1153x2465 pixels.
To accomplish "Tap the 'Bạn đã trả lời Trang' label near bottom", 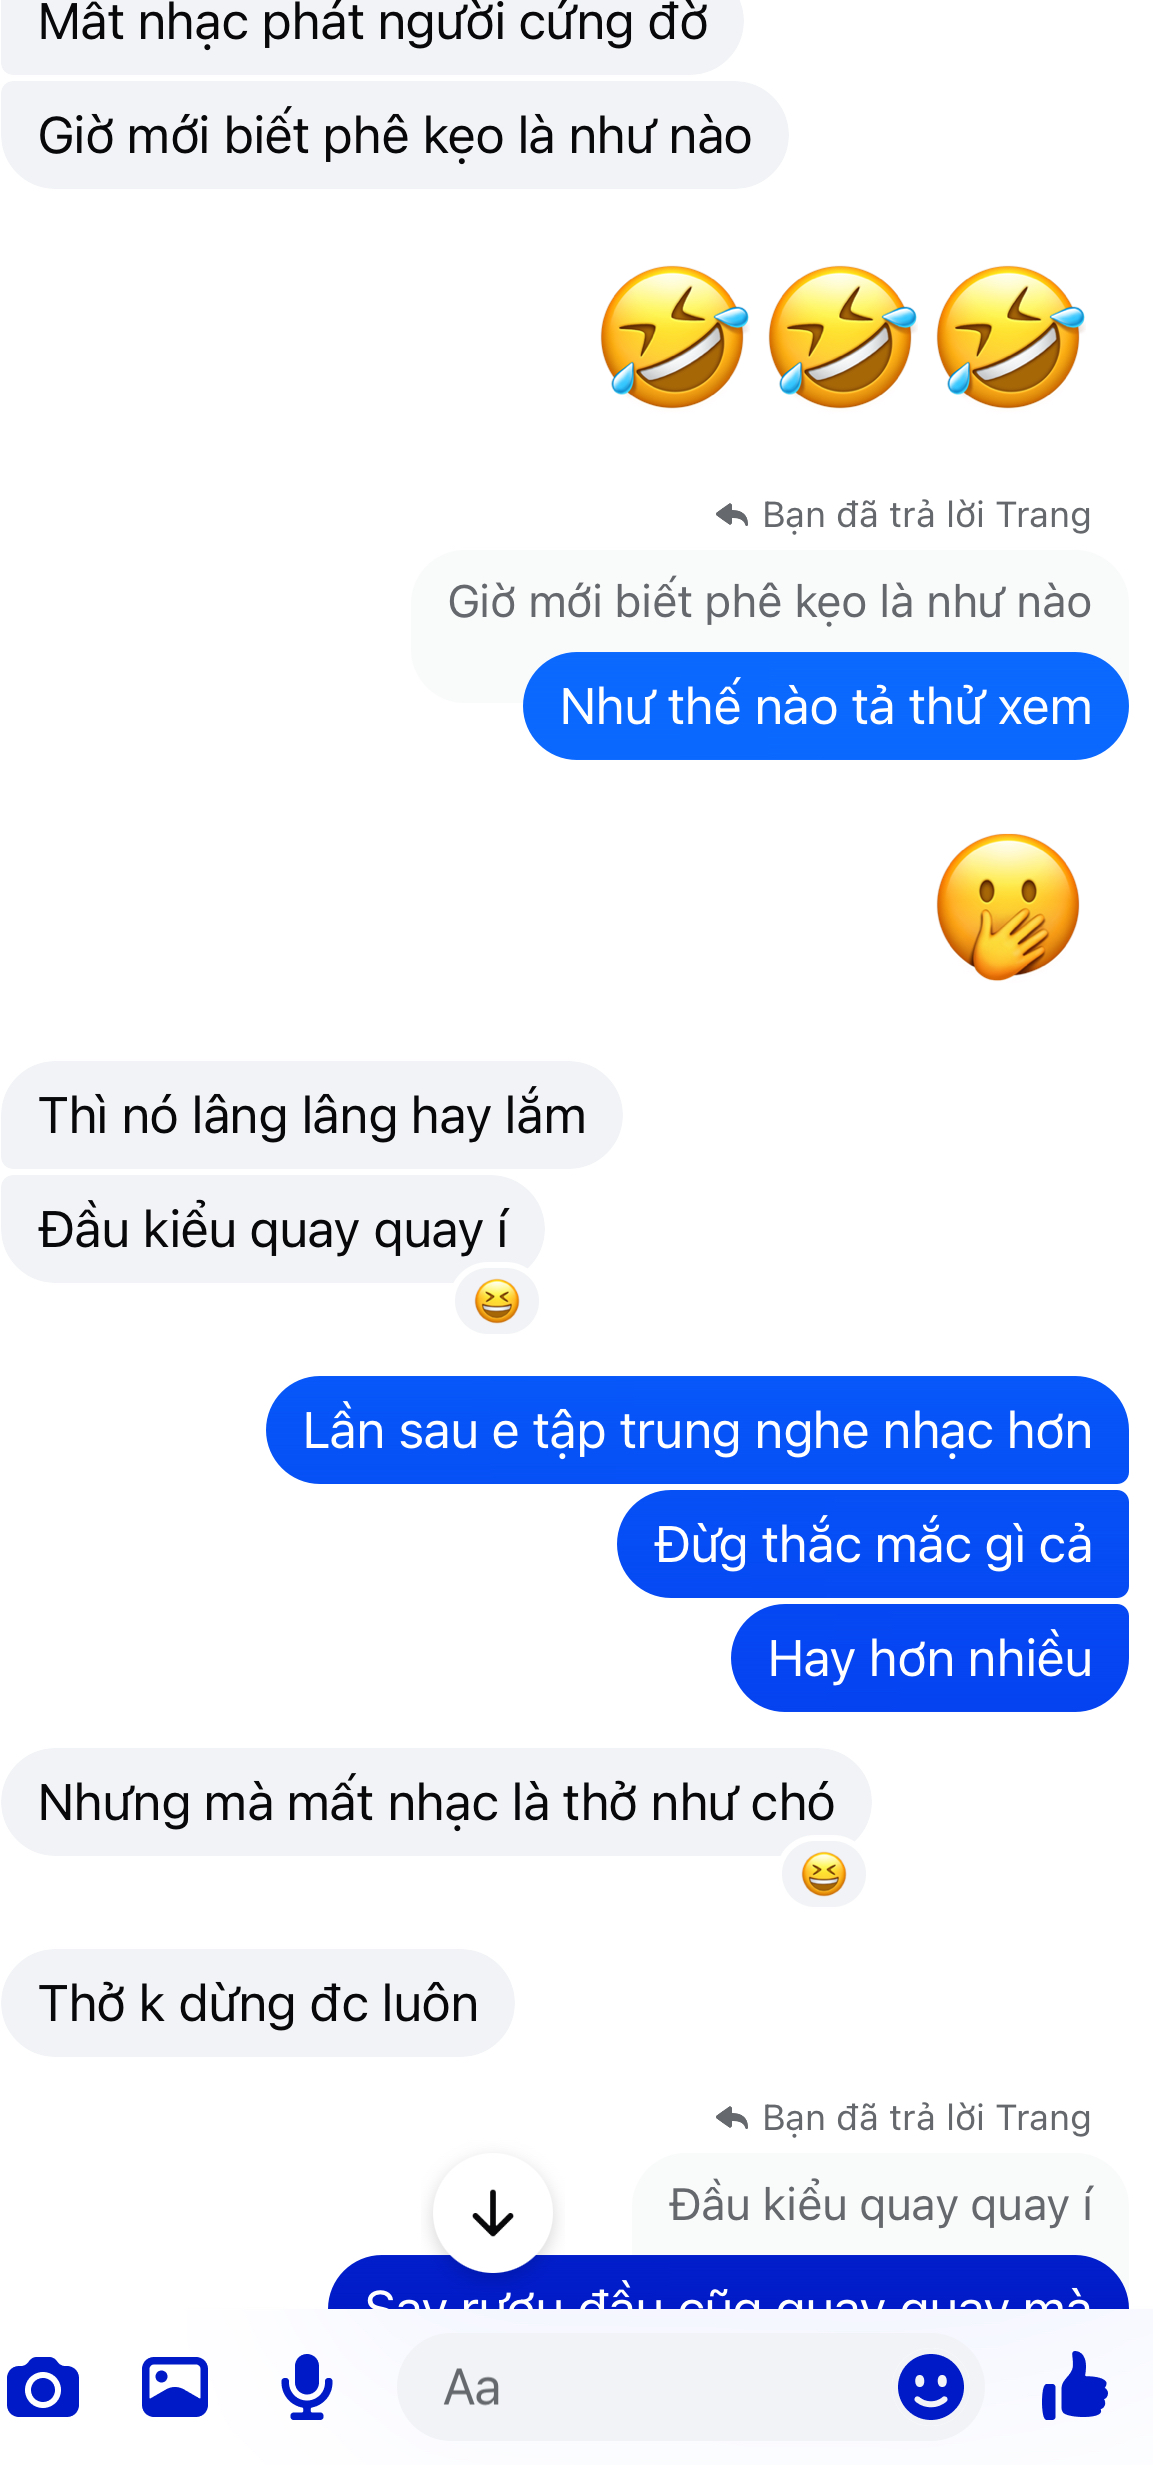I will [x=926, y=2118].
